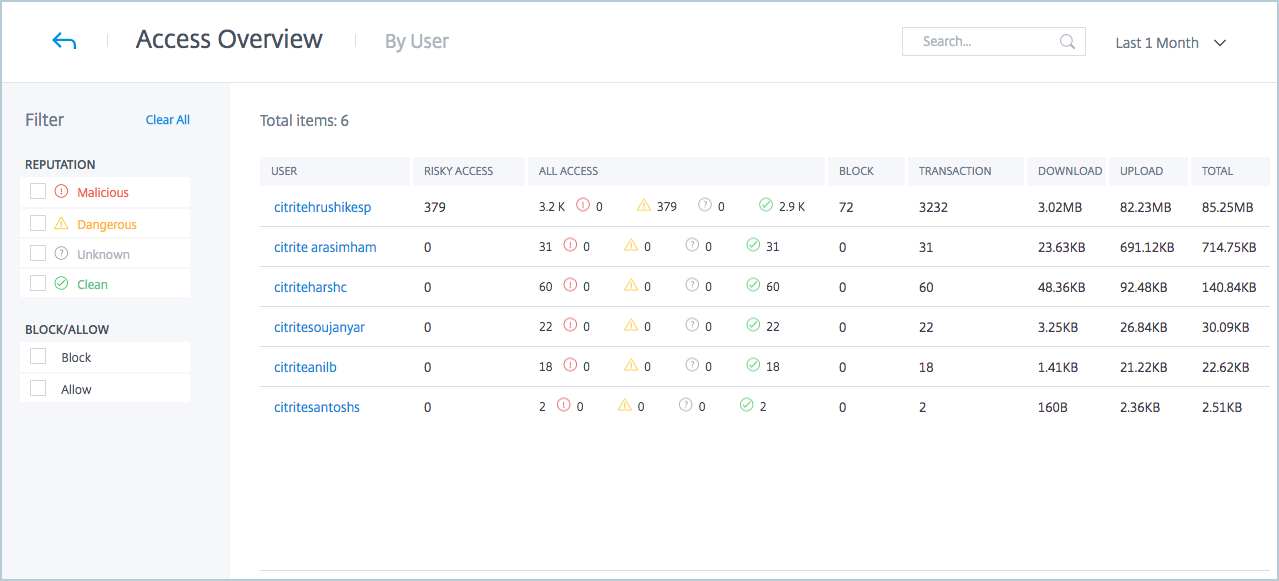Click the Transaction column header

pos(955,171)
